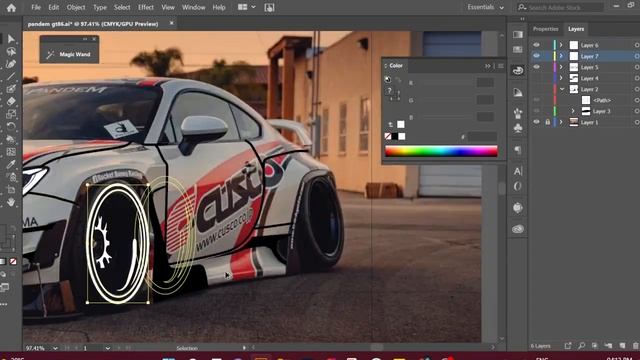Delete selection with Layers trash icon
This screenshot has width=640, height=360.
(x=635, y=346)
